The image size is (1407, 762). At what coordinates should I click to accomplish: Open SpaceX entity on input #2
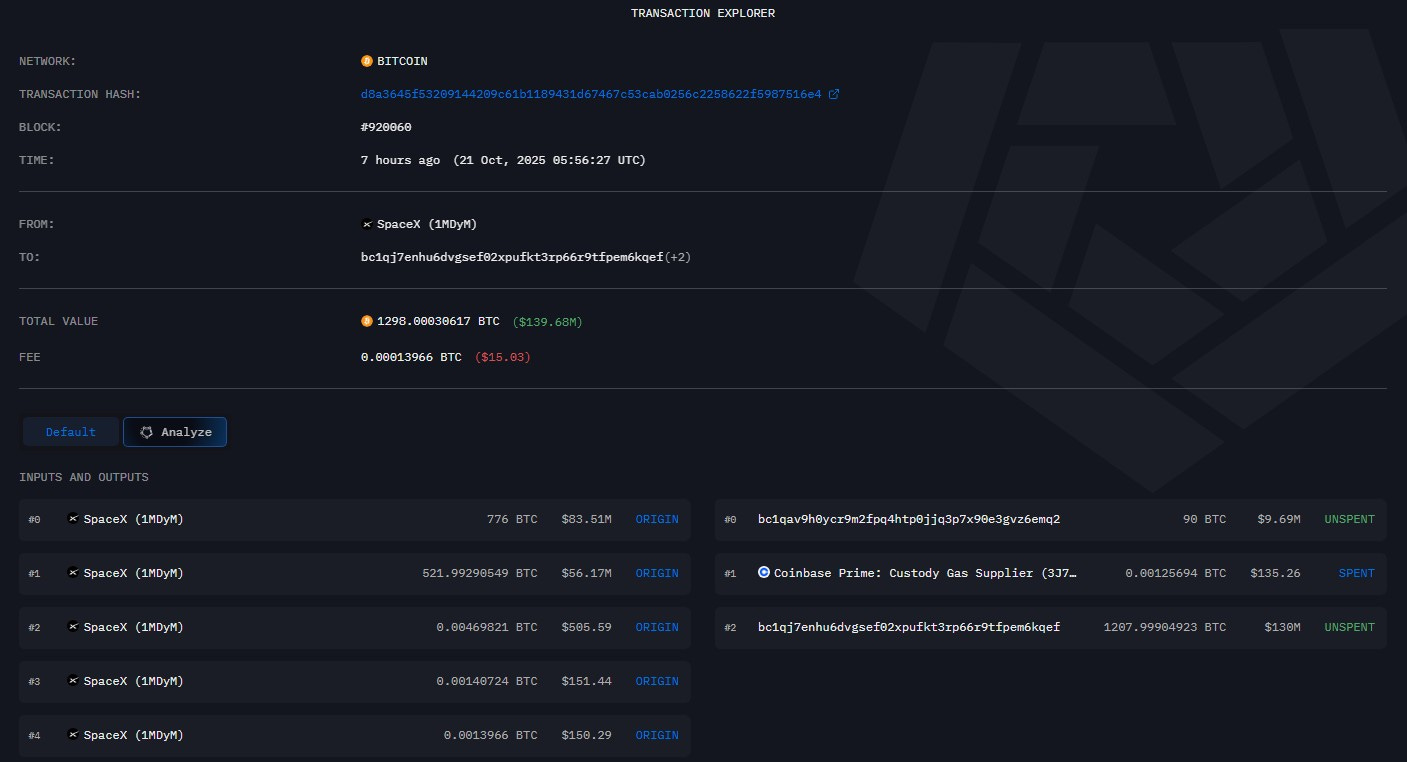(133, 627)
